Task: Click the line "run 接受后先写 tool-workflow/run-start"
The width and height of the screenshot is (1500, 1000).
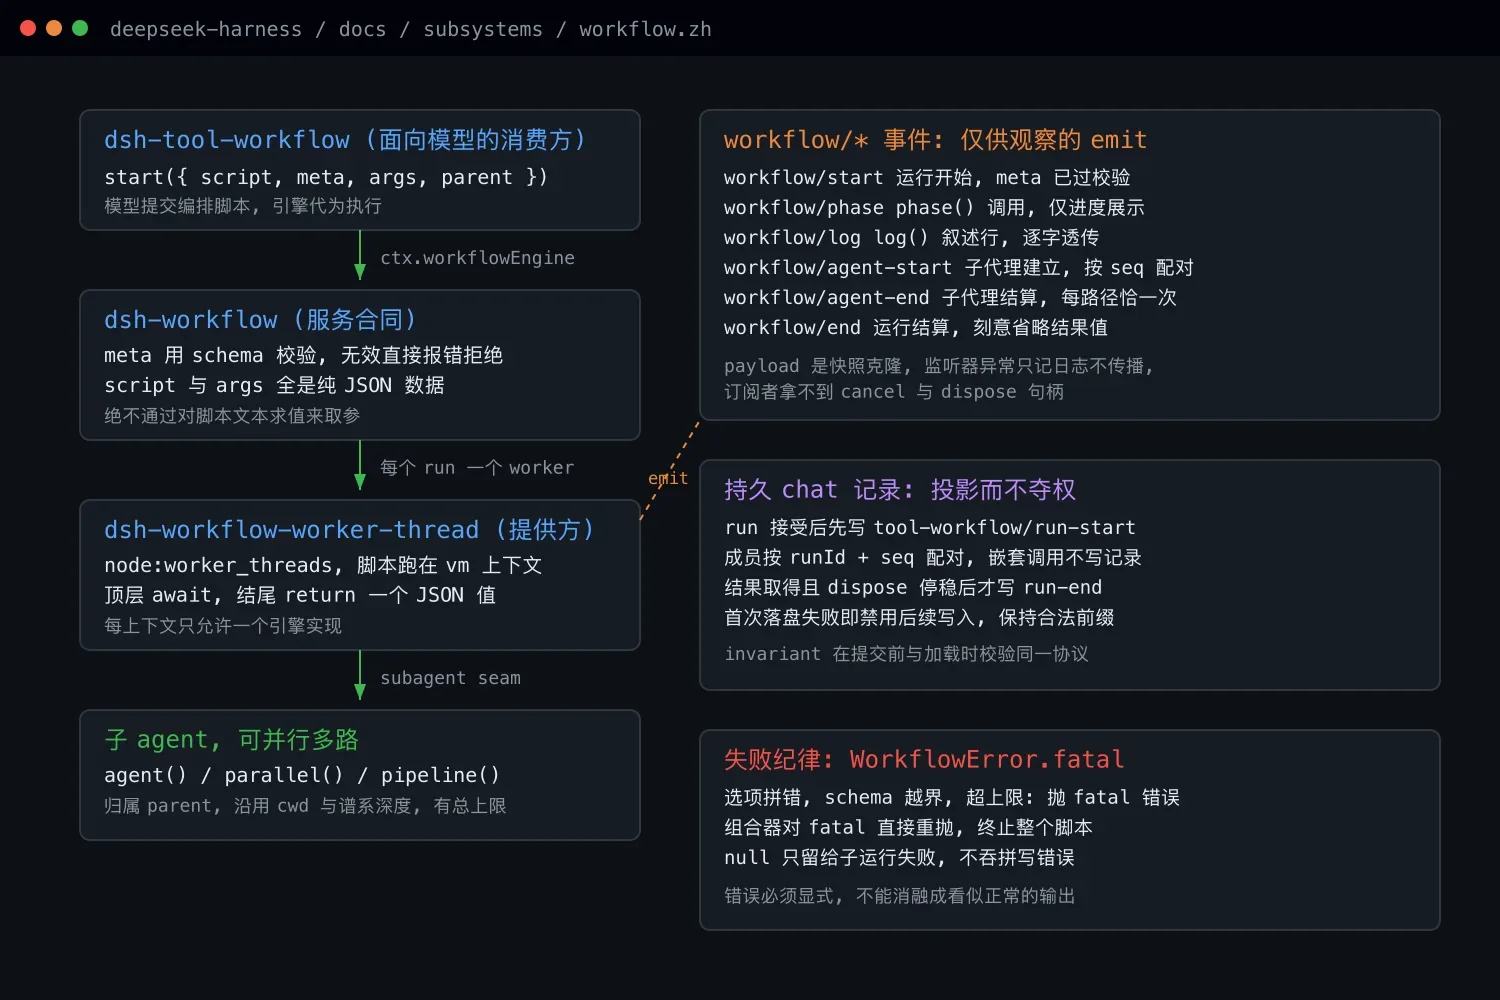Action: [x=930, y=527]
